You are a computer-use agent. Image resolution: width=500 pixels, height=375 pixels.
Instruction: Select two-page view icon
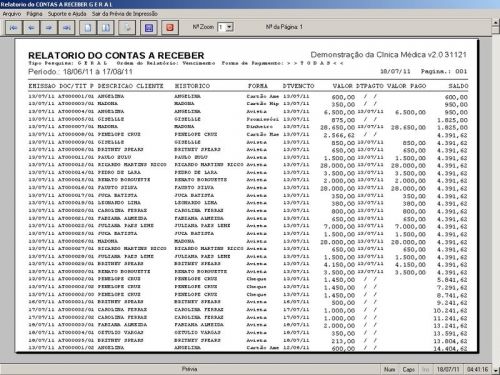pos(106,28)
